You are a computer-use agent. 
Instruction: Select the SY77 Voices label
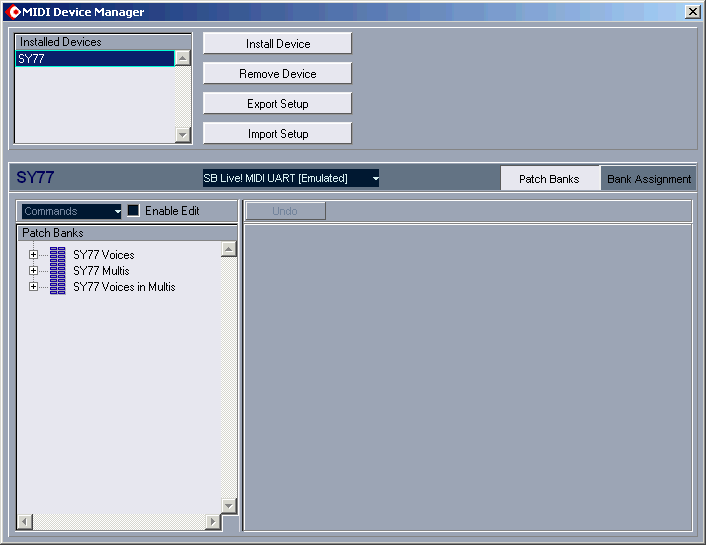coord(104,255)
